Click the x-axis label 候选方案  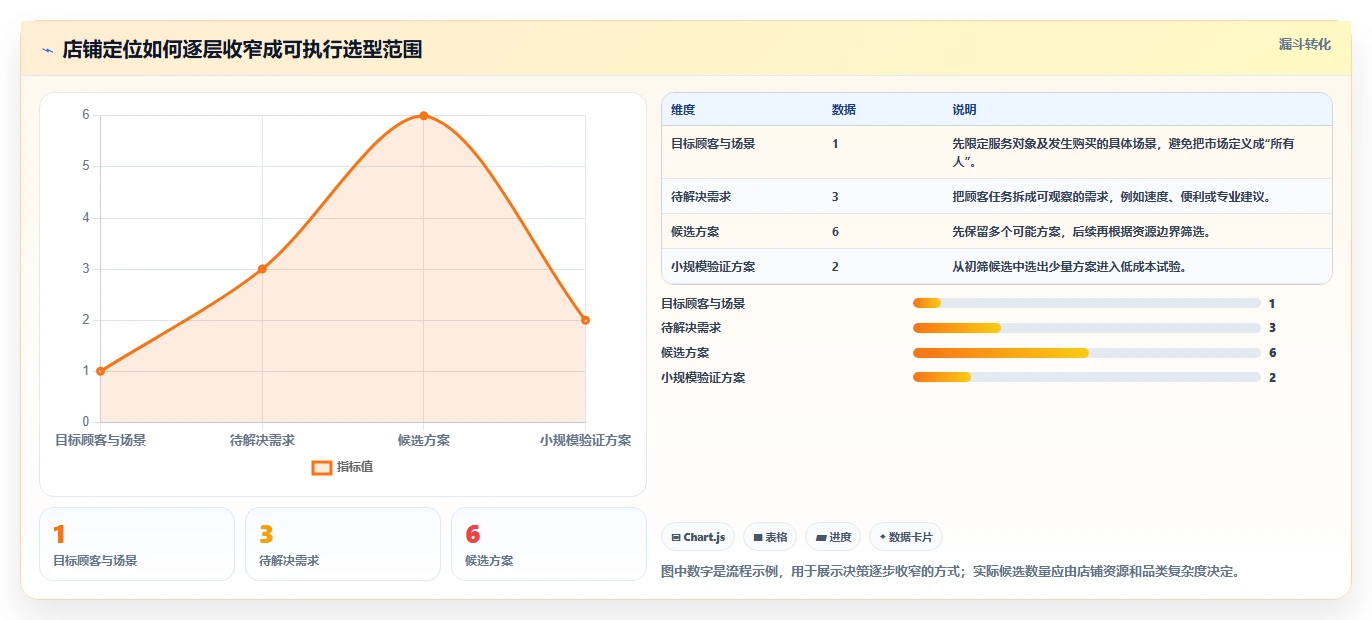click(x=424, y=440)
